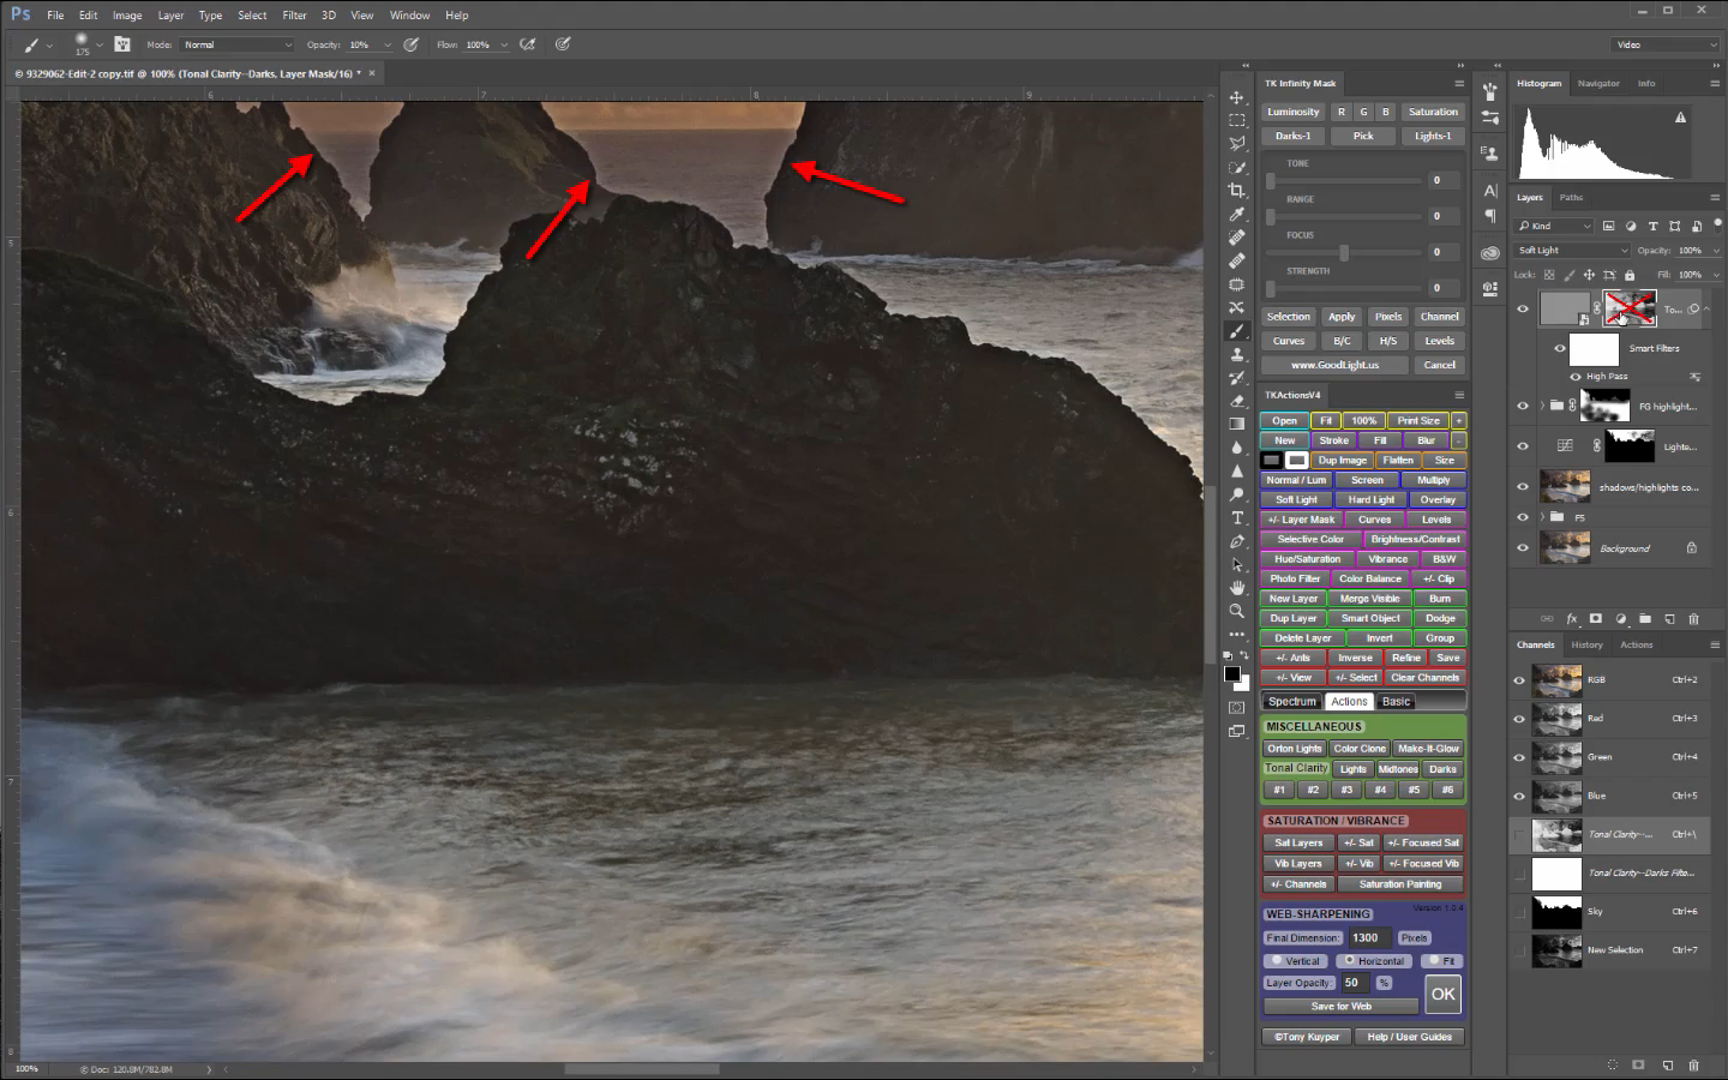The width and height of the screenshot is (1728, 1080).
Task: Activate the Hand tool
Action: click(x=1237, y=588)
